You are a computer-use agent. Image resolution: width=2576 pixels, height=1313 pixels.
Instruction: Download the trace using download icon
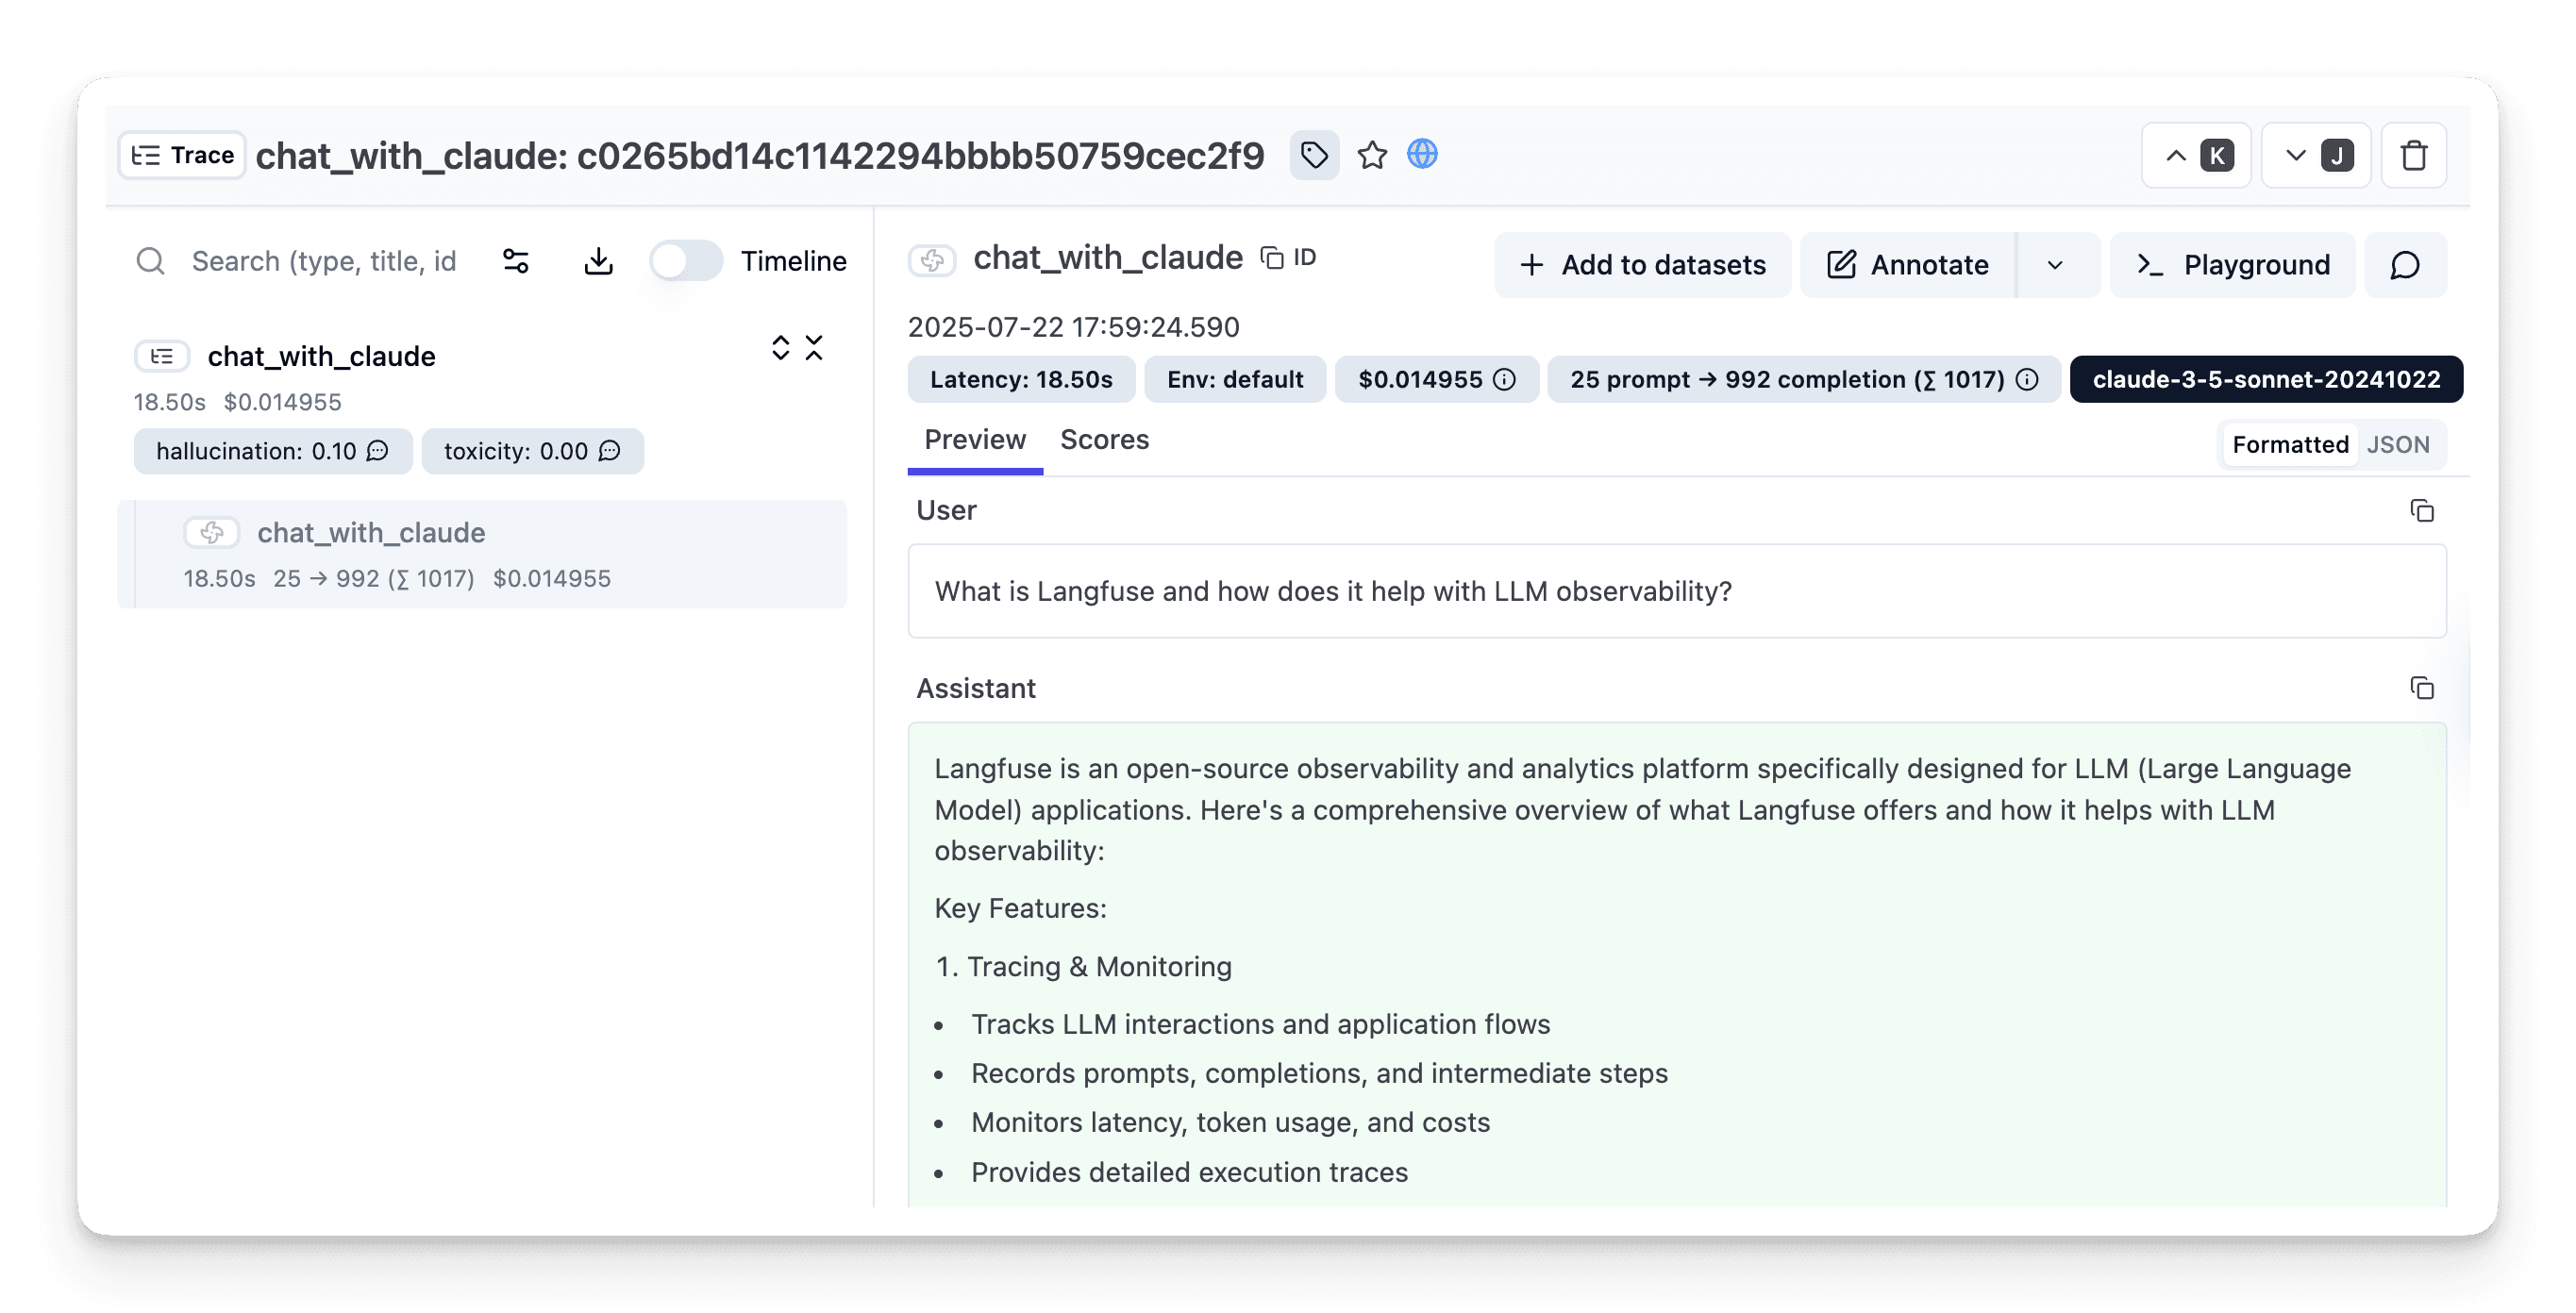coord(598,261)
